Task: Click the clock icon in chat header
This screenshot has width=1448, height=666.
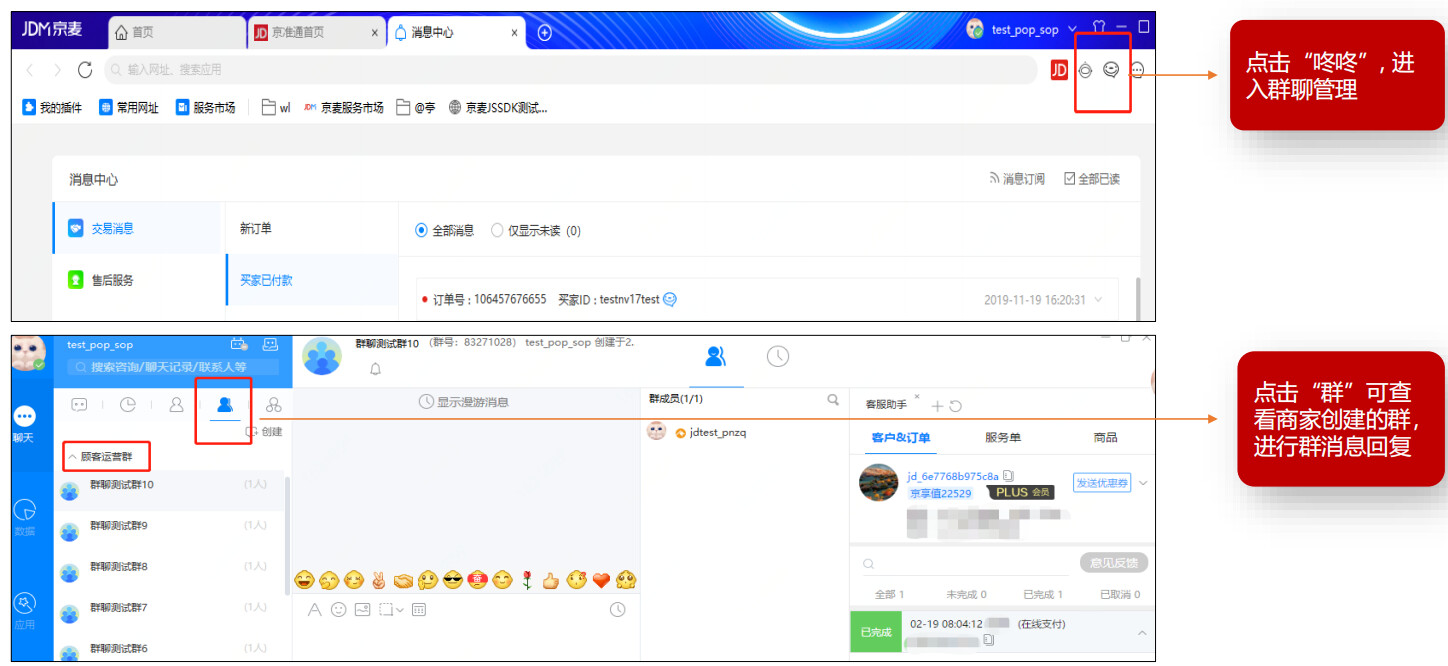Action: pos(778,356)
